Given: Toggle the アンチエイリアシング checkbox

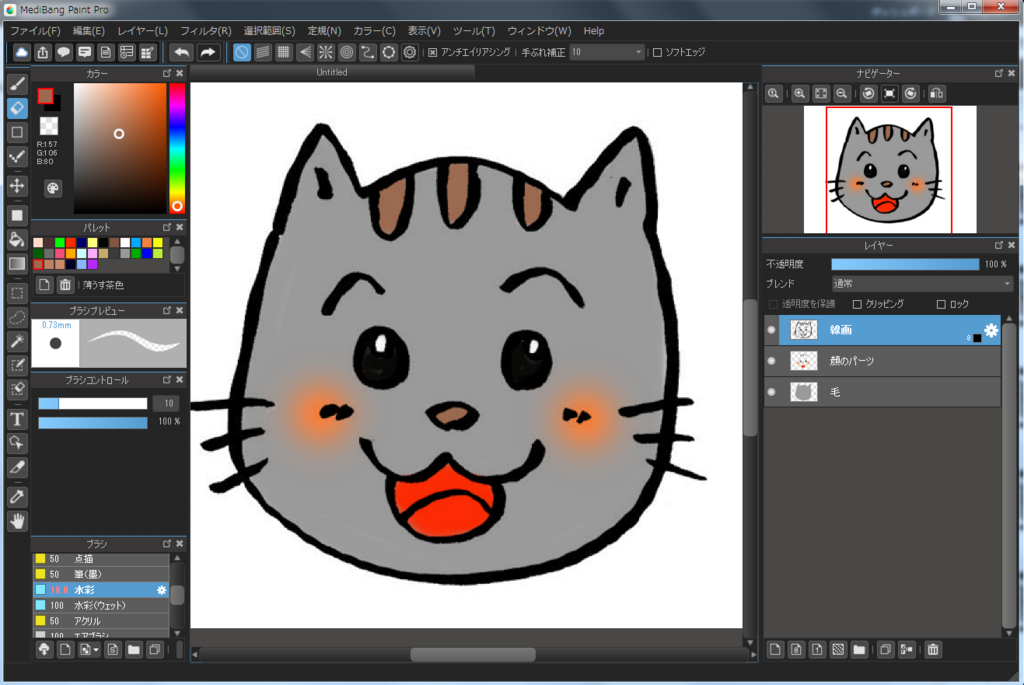Looking at the screenshot, I should click(x=432, y=52).
